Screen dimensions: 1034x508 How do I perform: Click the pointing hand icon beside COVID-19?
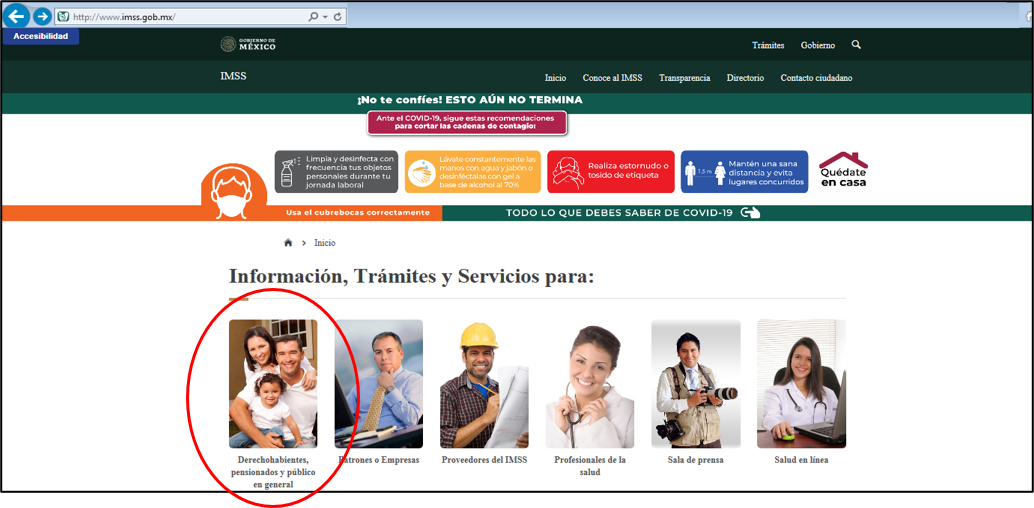(750, 212)
